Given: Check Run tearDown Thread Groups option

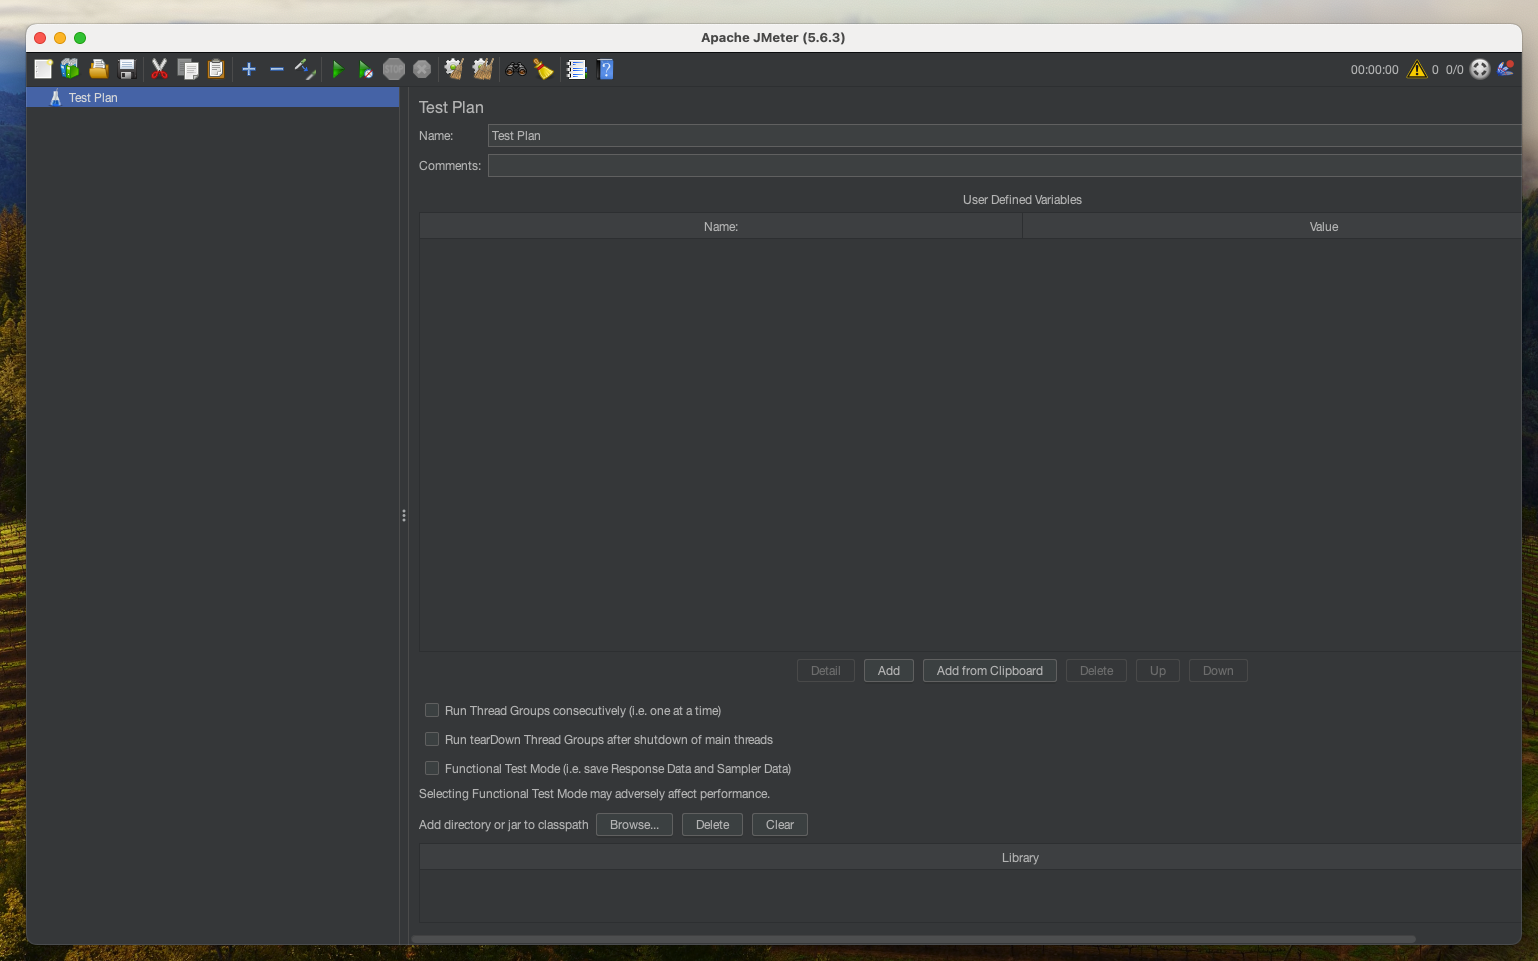Looking at the screenshot, I should (432, 739).
